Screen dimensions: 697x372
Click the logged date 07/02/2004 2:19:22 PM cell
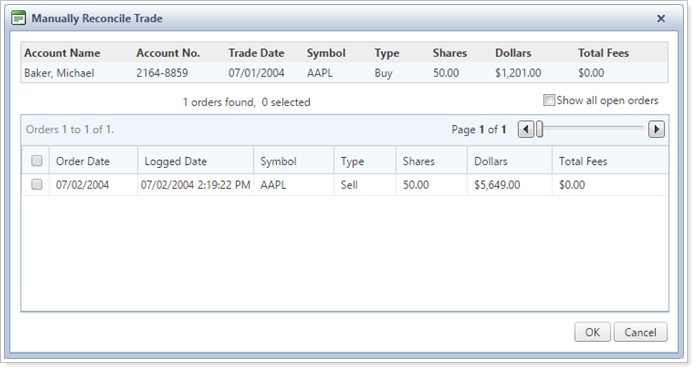pyautogui.click(x=196, y=184)
